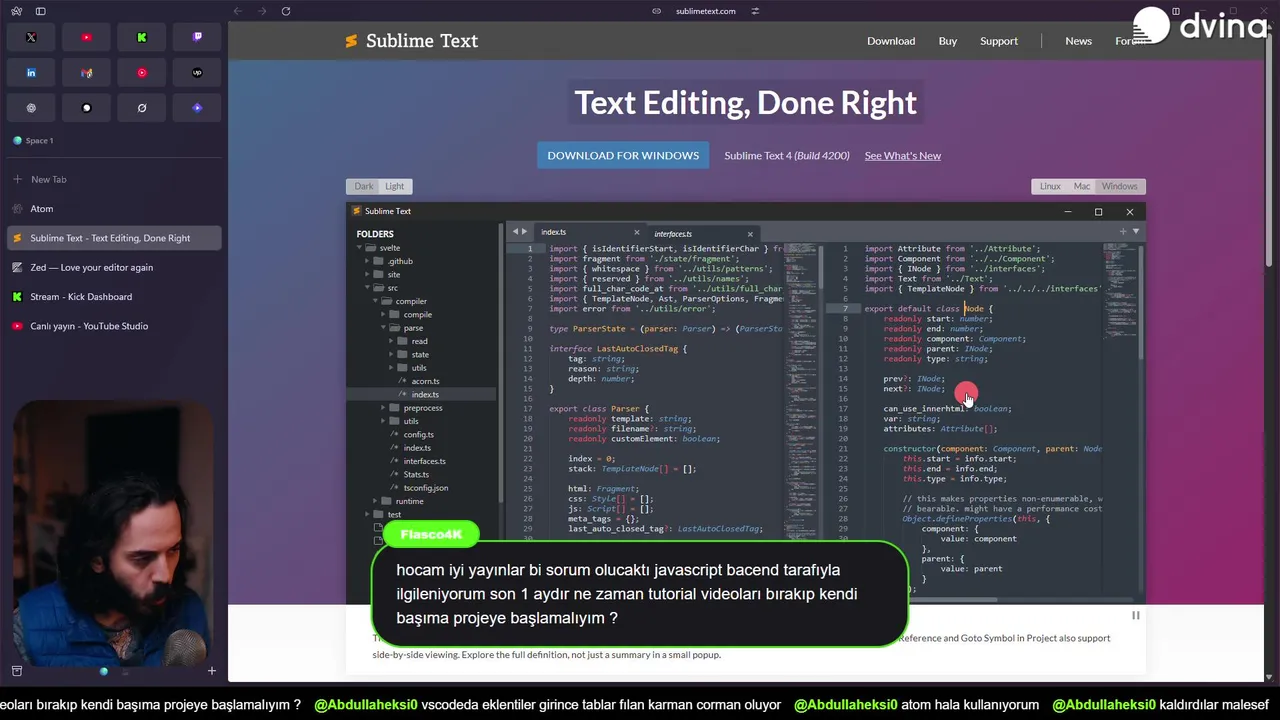Select tsconfig.json in the preview file tree
Screen dimensions: 1280x720
tap(426, 488)
